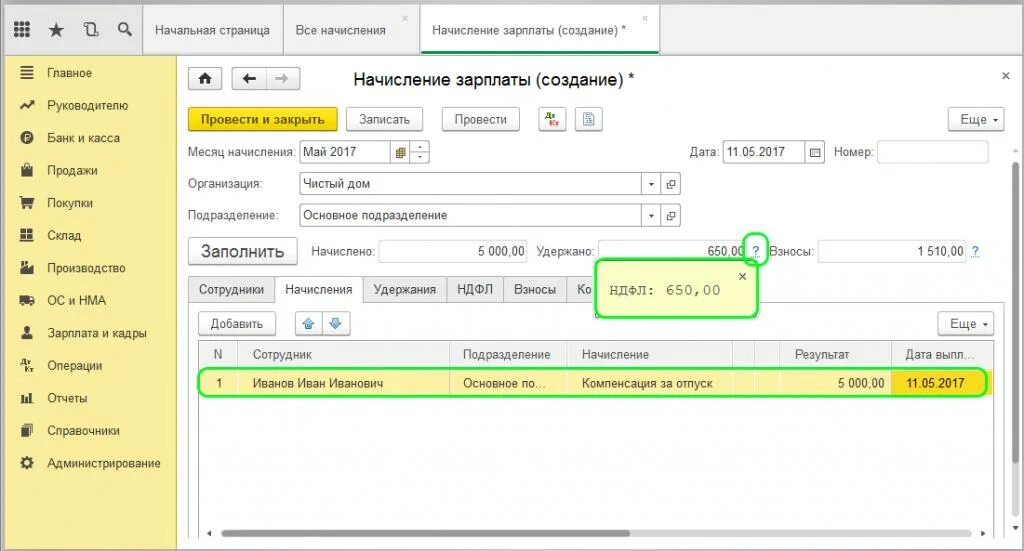Switch to Удержания tab
The width and height of the screenshot is (1024, 551).
coord(405,290)
